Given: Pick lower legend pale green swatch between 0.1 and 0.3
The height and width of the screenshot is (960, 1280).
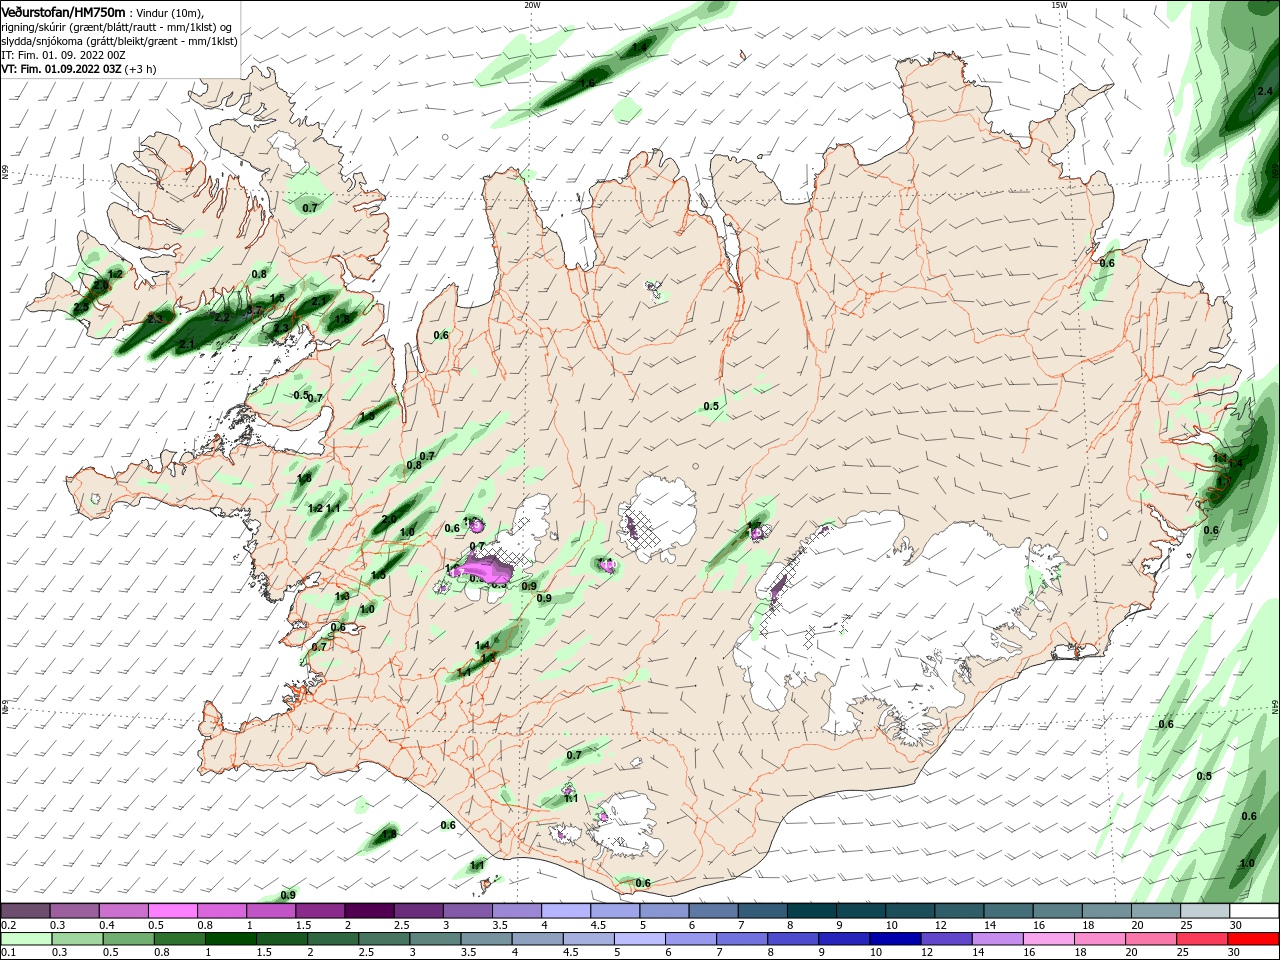Looking at the screenshot, I should [x=25, y=939].
